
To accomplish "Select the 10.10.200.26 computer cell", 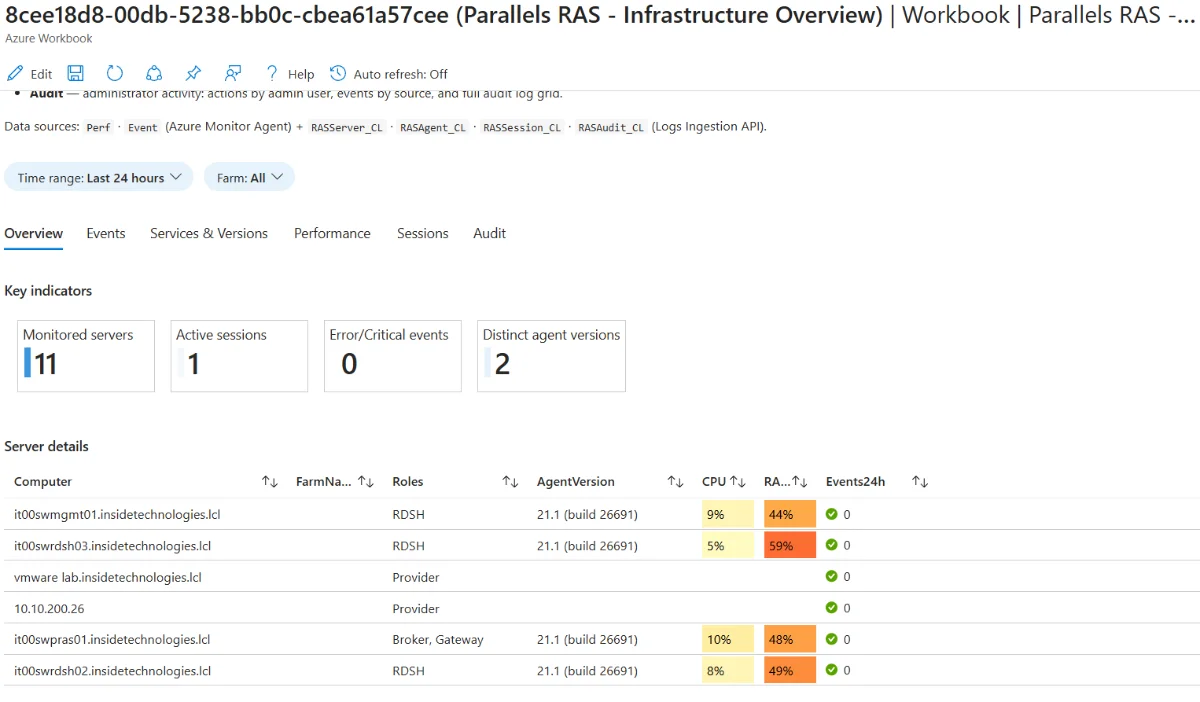I will point(49,608).
